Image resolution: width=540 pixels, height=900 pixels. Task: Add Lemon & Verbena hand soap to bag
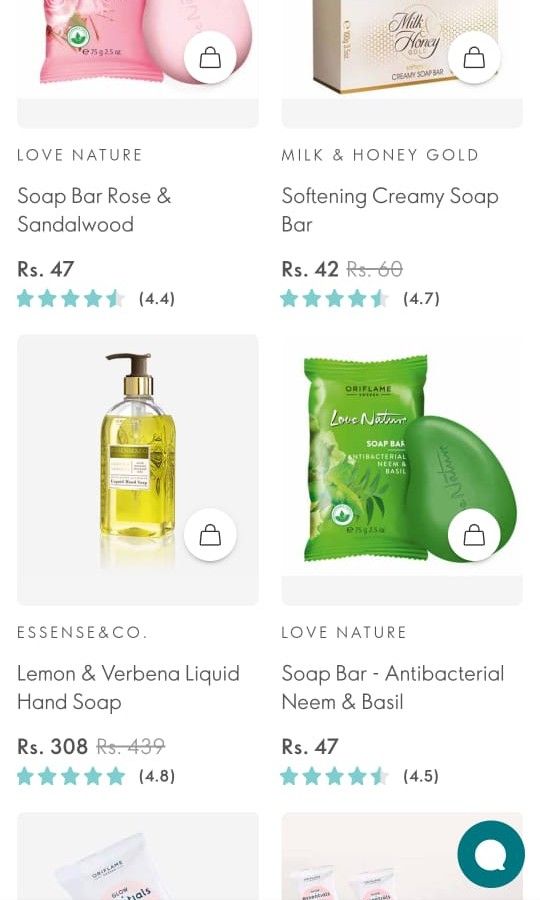(x=210, y=535)
